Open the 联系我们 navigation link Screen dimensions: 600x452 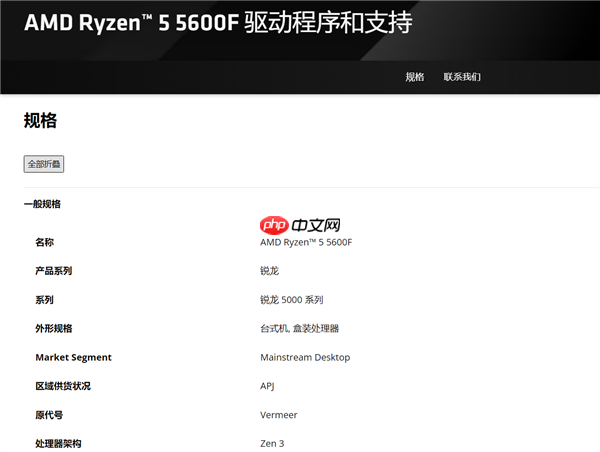coord(462,77)
